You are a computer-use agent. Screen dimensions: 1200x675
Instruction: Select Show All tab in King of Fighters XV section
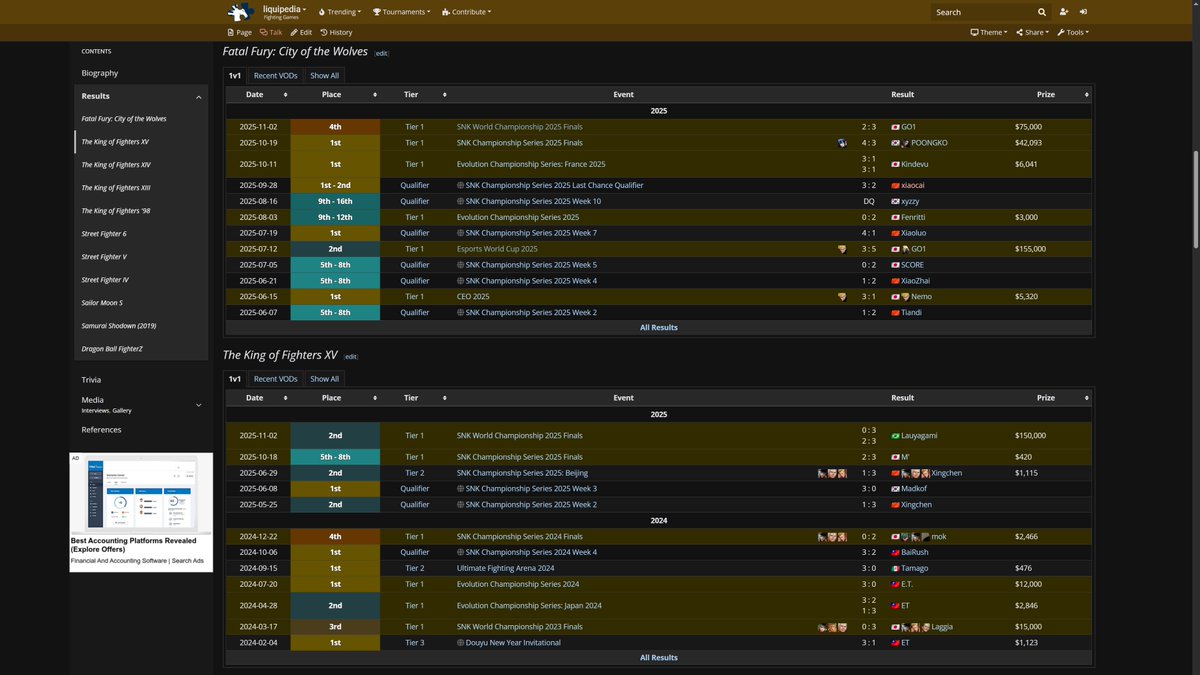324,379
